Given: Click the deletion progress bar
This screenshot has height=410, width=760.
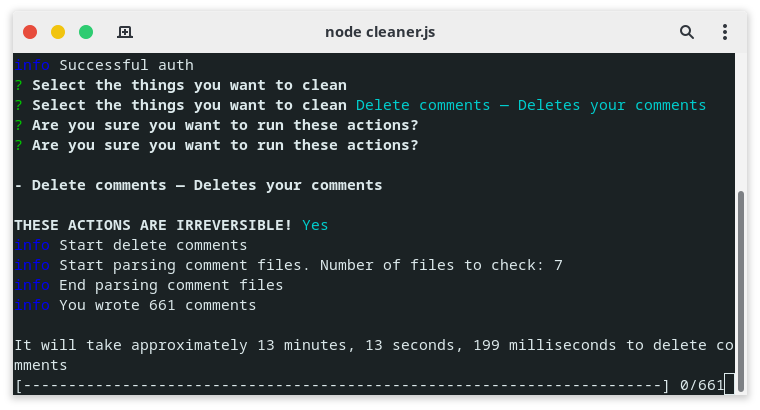Looking at the screenshot, I should point(342,385).
